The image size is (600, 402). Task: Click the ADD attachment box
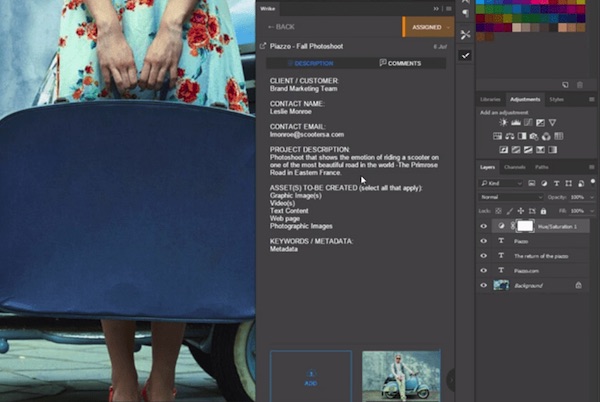(x=311, y=376)
